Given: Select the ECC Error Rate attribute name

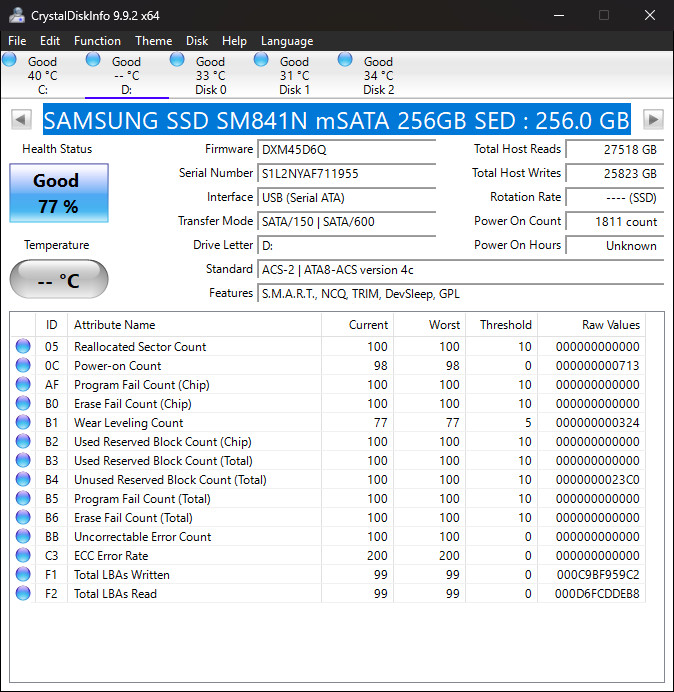Looking at the screenshot, I should 111,556.
